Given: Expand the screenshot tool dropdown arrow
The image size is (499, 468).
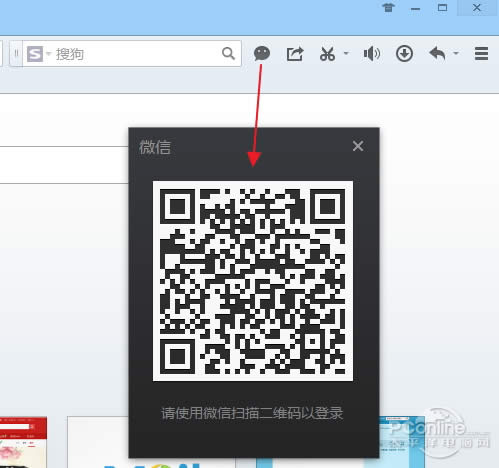Looking at the screenshot, I should pyautogui.click(x=346, y=53).
